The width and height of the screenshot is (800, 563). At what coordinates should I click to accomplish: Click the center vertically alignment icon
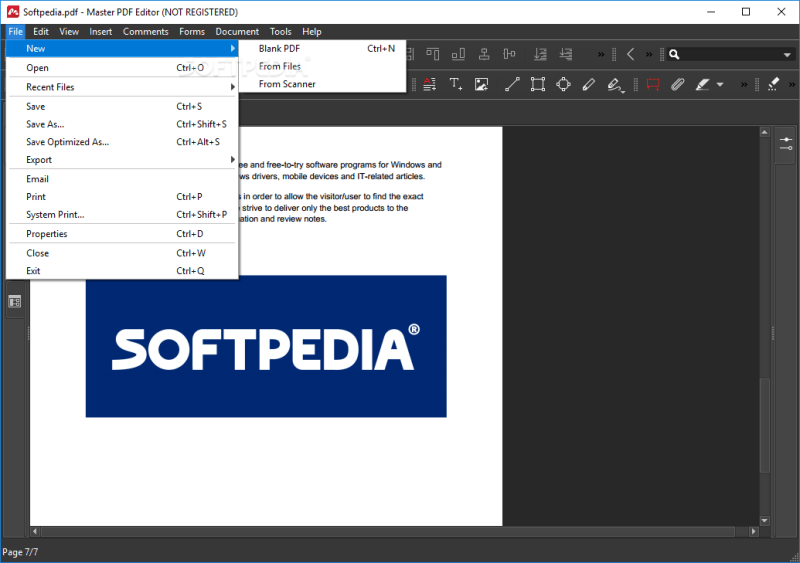[484, 54]
